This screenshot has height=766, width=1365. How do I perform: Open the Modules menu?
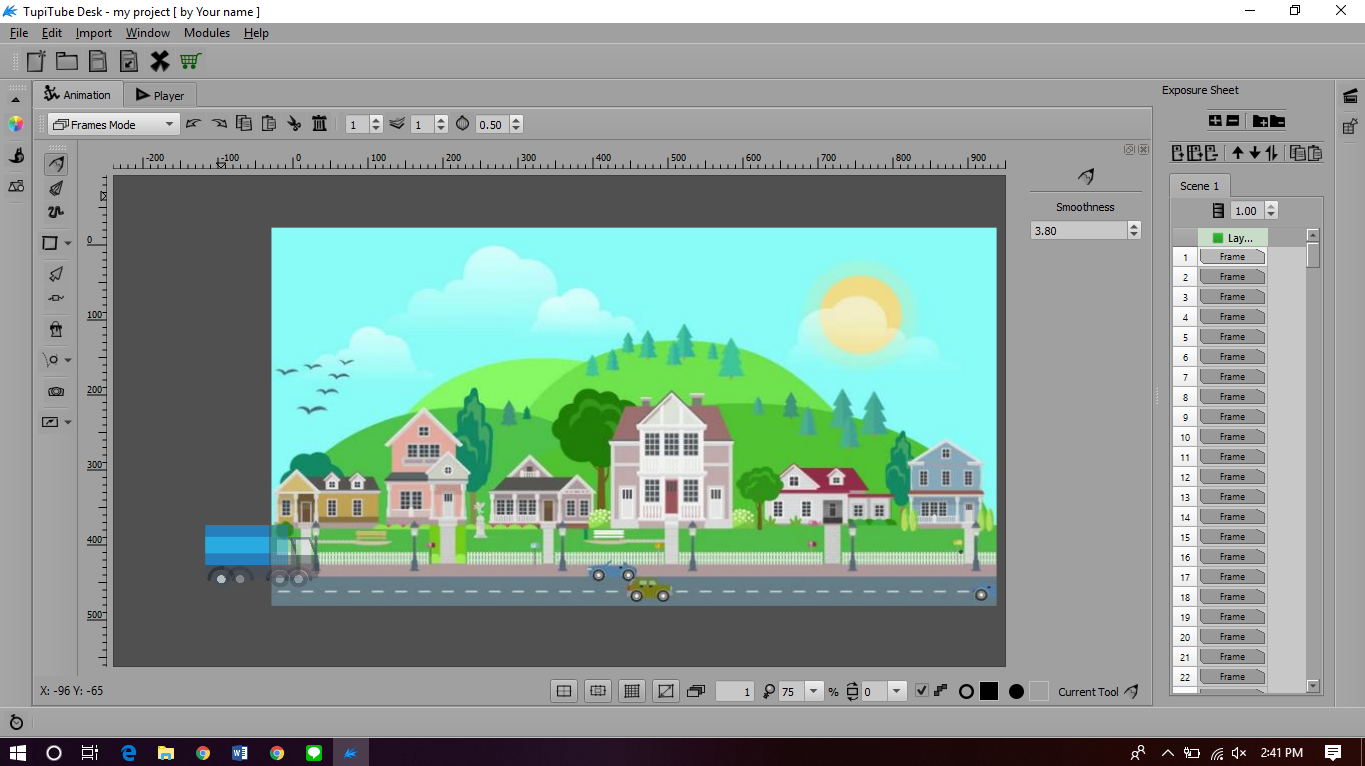207,33
